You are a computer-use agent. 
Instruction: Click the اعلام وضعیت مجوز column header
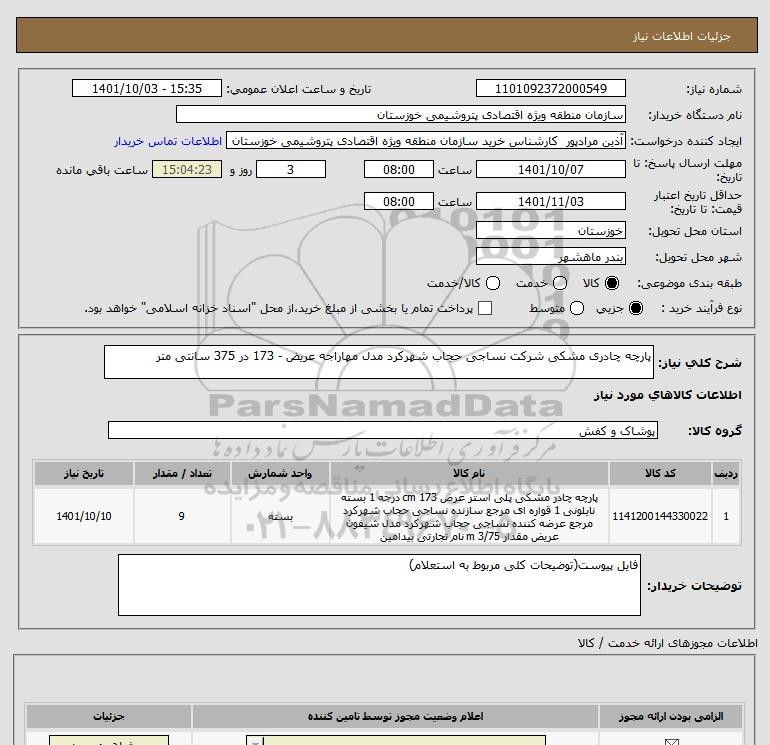395,717
